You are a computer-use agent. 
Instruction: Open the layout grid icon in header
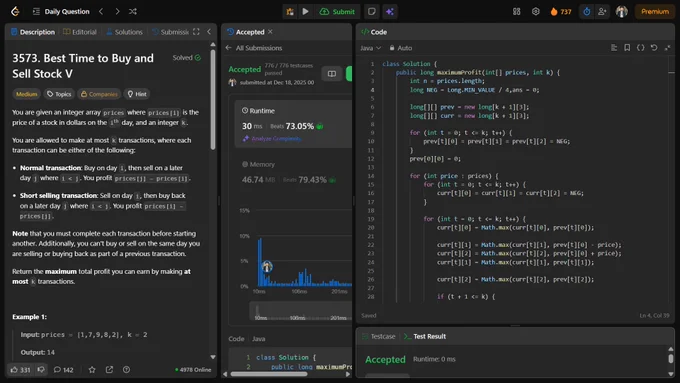[516, 12]
